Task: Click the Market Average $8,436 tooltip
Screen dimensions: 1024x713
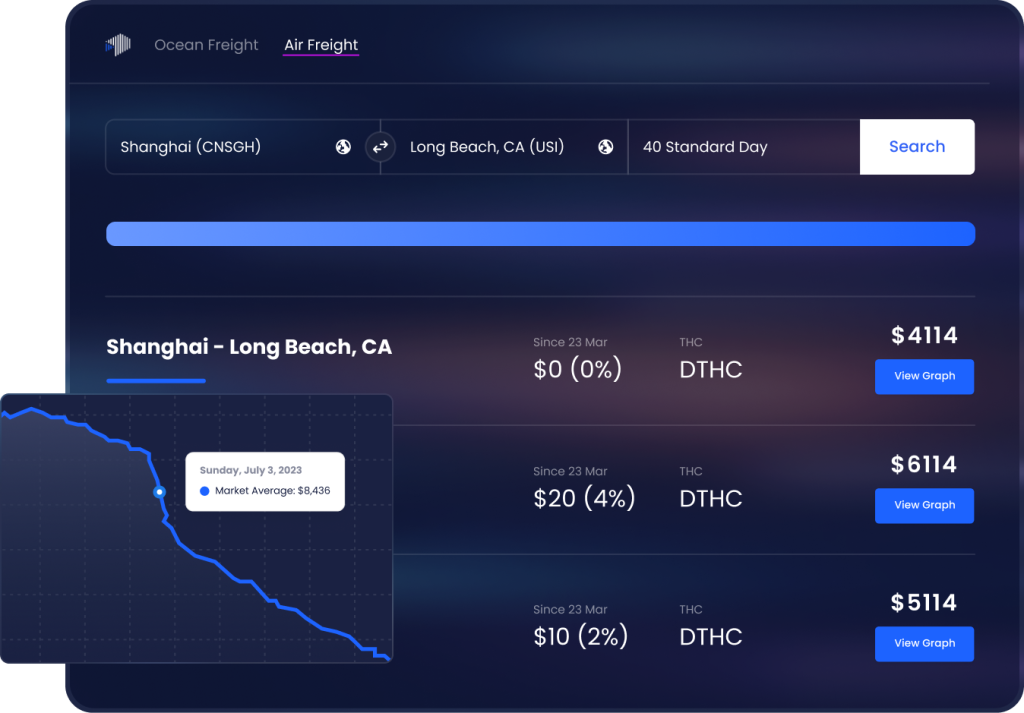Action: click(265, 481)
